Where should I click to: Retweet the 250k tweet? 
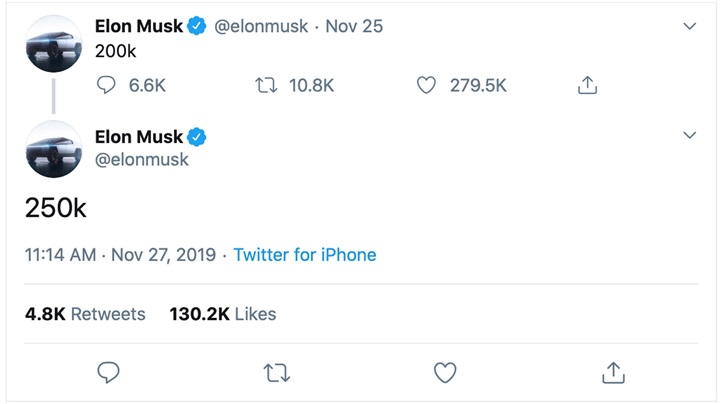pyautogui.click(x=277, y=373)
